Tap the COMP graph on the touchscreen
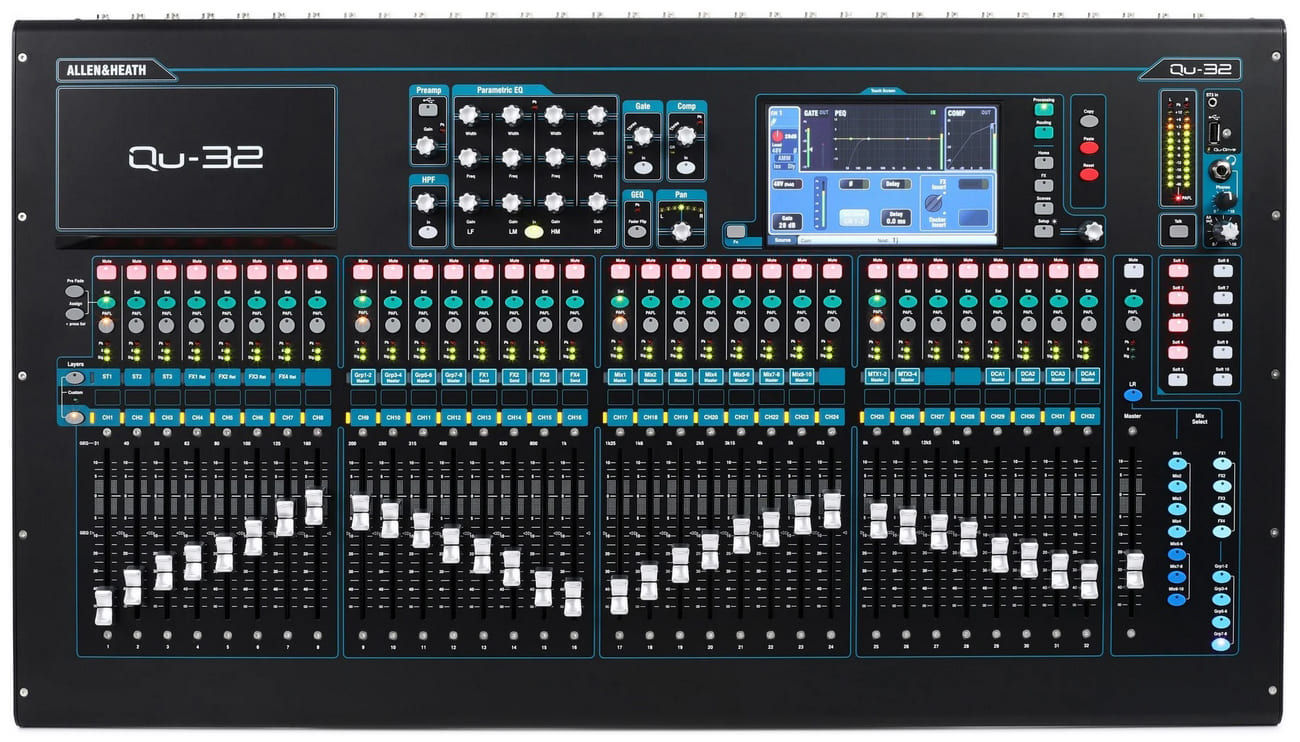Image resolution: width=1300 pixels, height=742 pixels. point(971,140)
